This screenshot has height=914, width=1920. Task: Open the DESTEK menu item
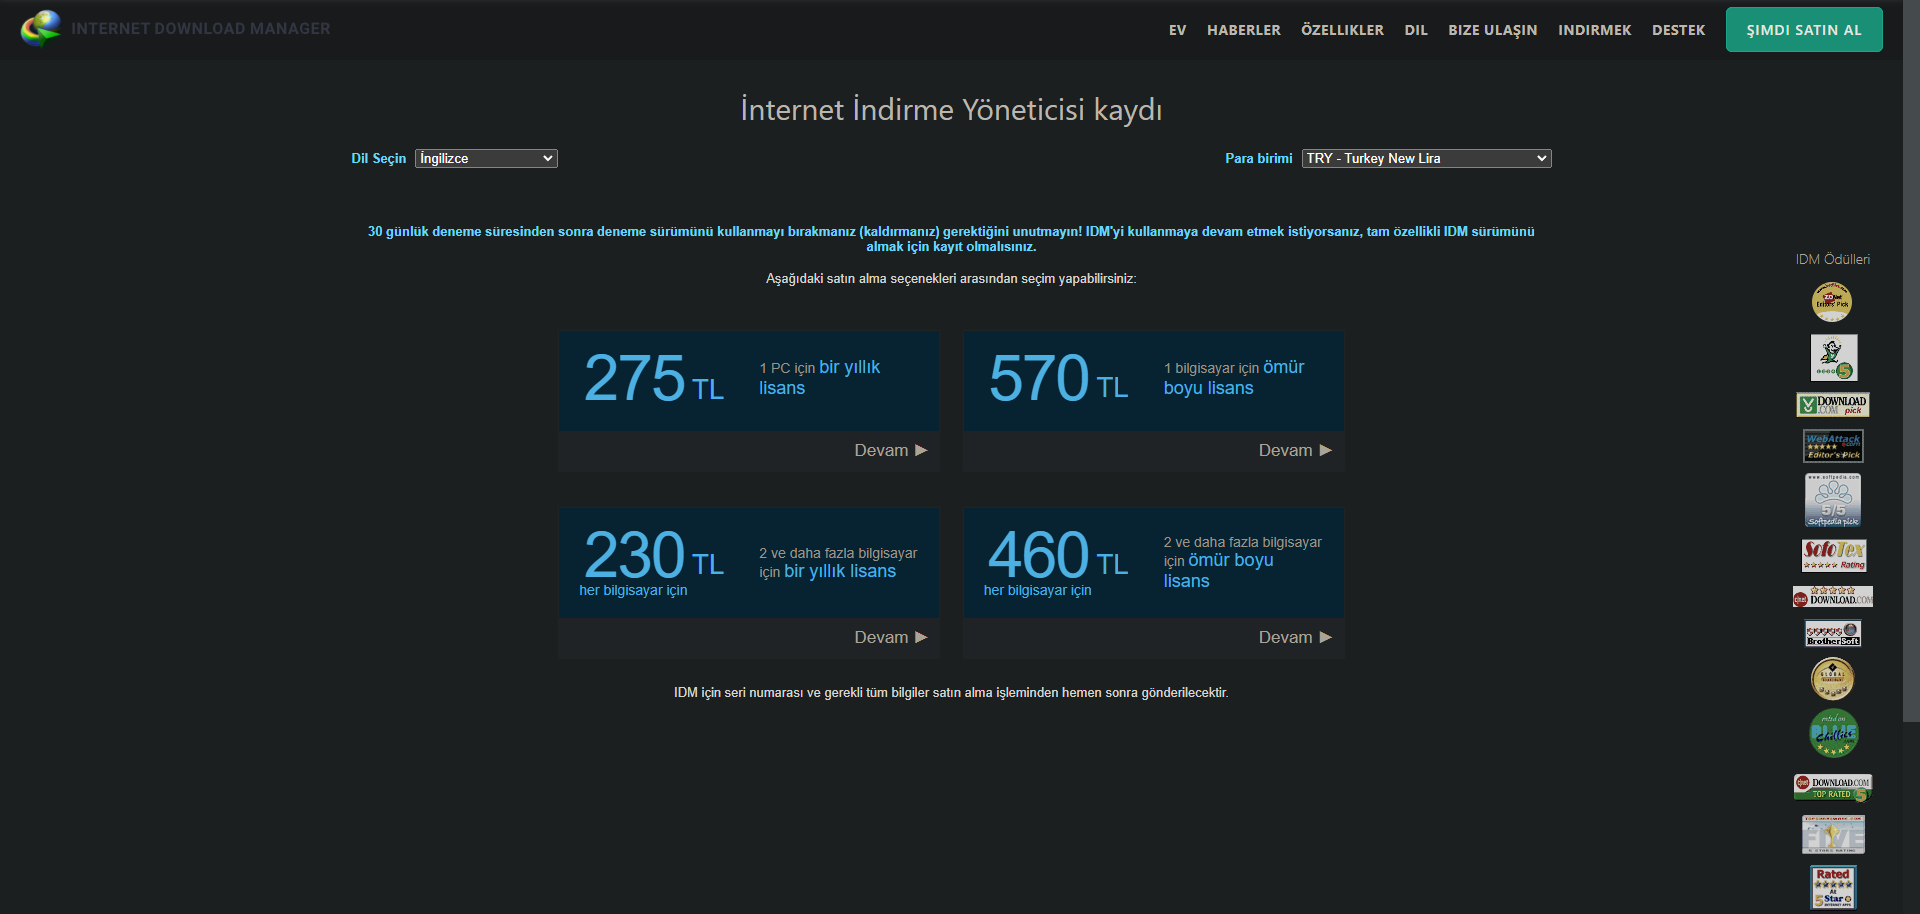[1678, 30]
